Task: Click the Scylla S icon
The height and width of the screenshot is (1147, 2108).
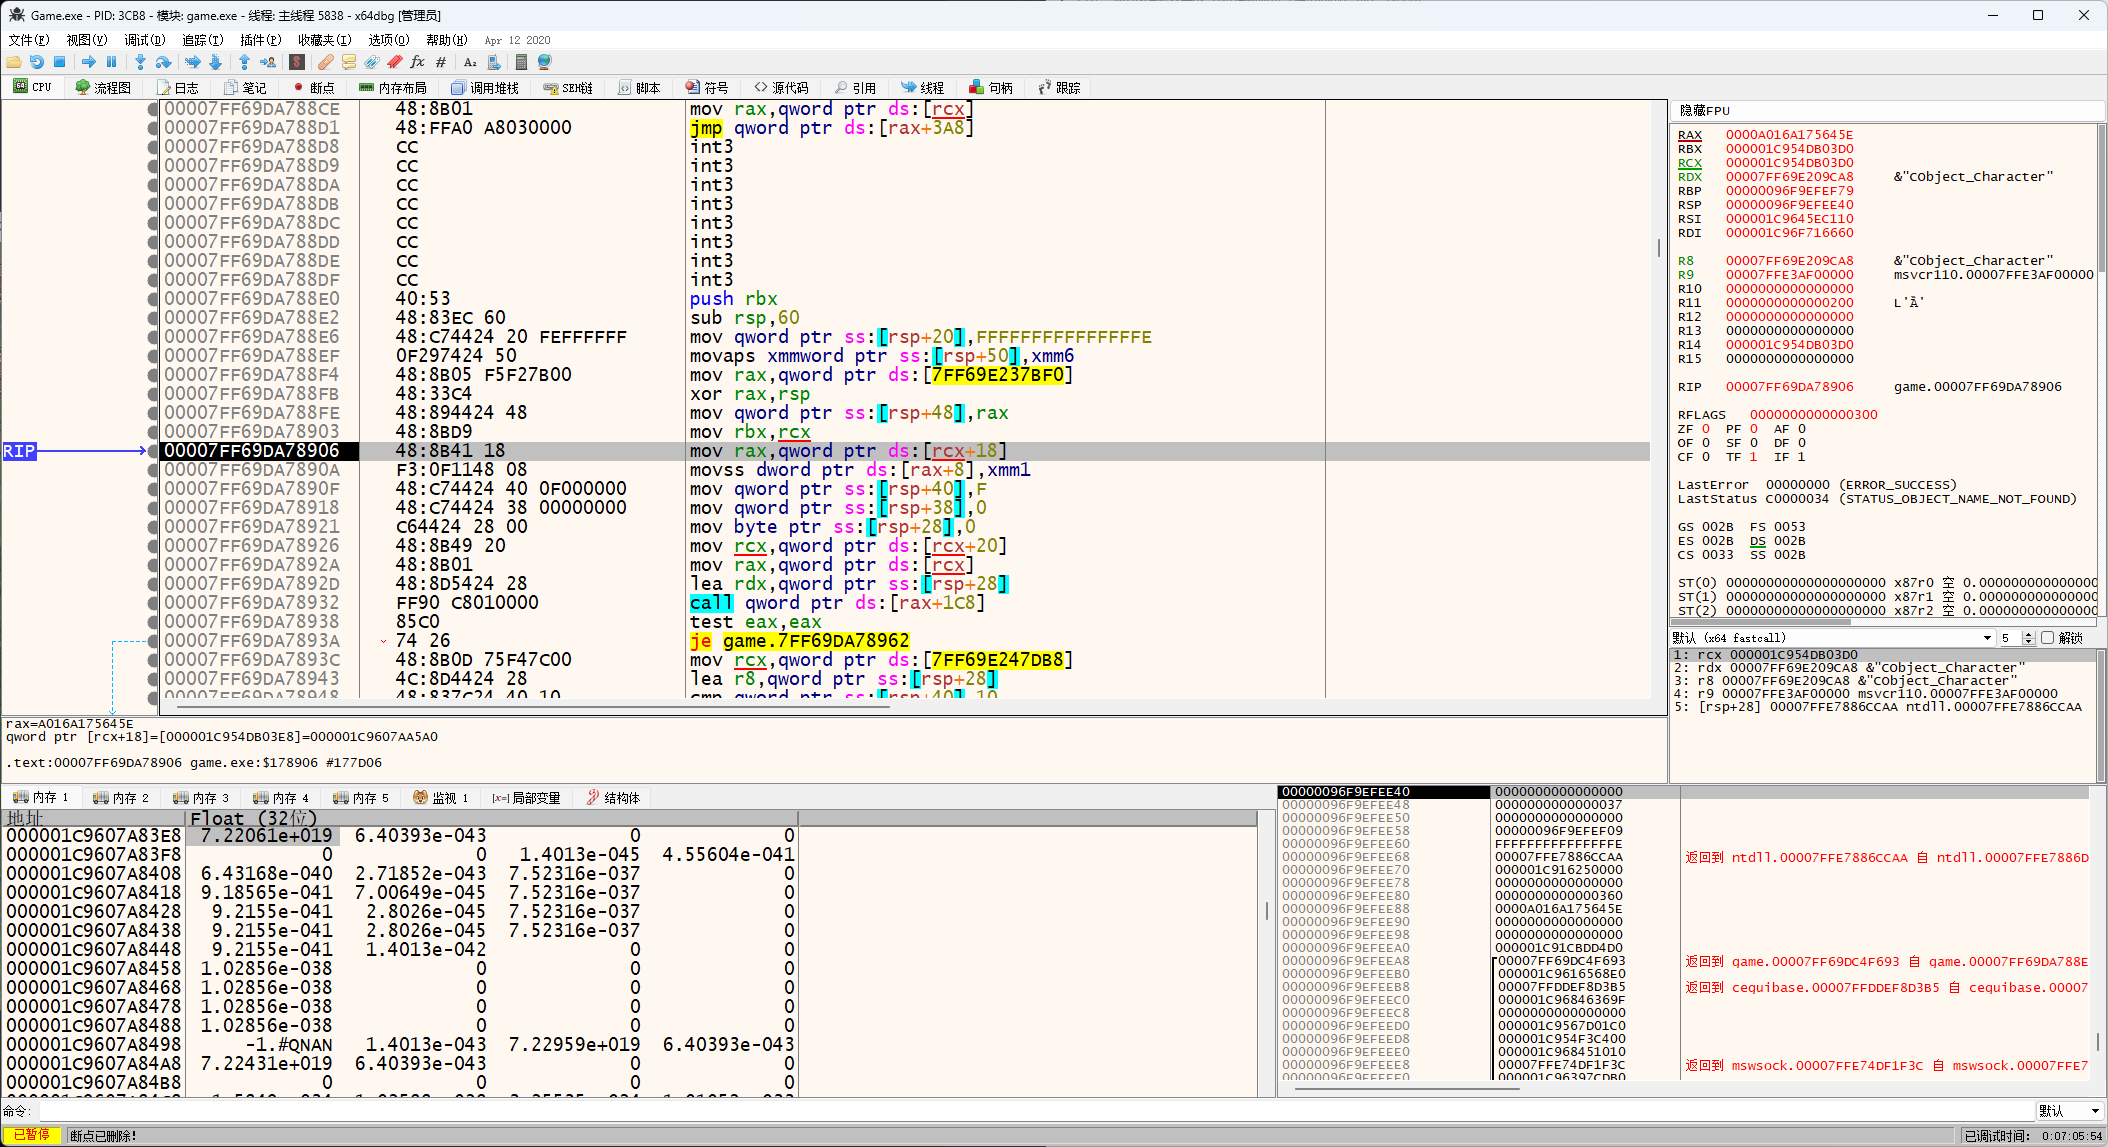Action: (x=297, y=62)
